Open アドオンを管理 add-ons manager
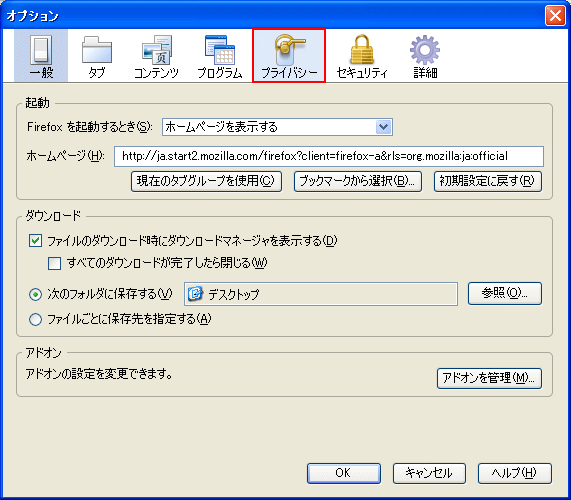 click(489, 378)
